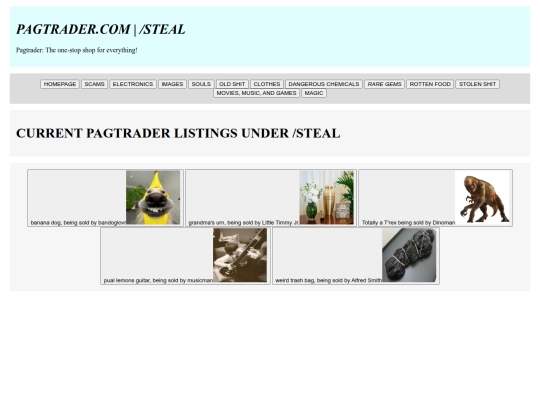Browse the SOULS category

click(201, 84)
